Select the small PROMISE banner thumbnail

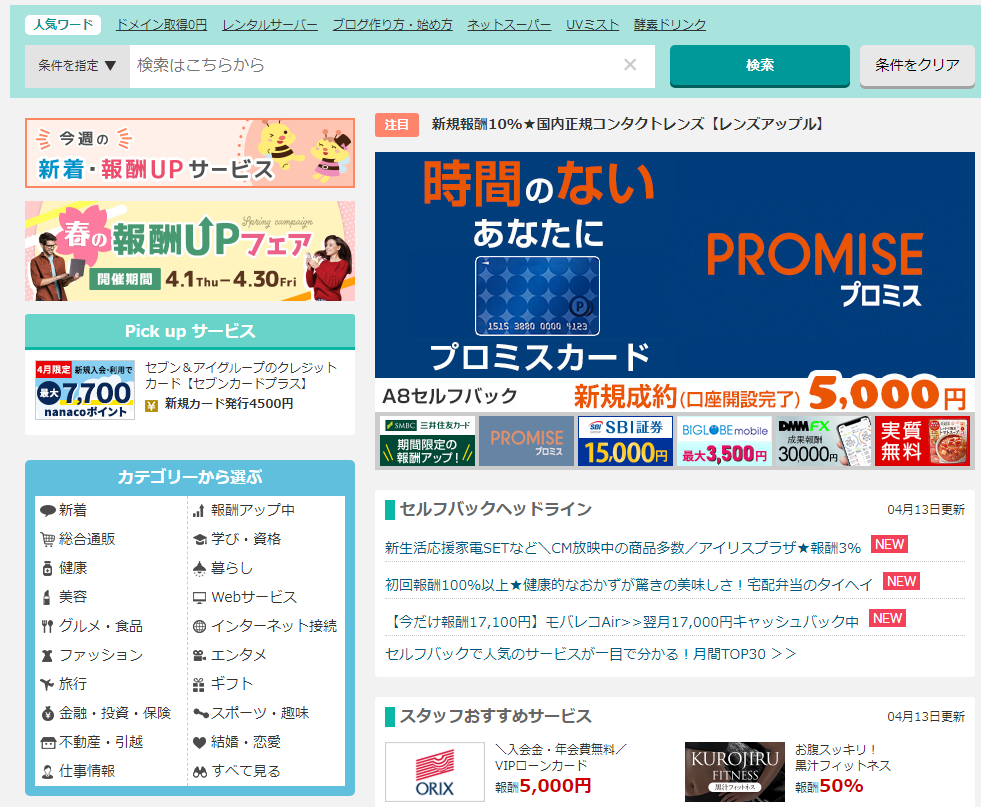click(526, 441)
